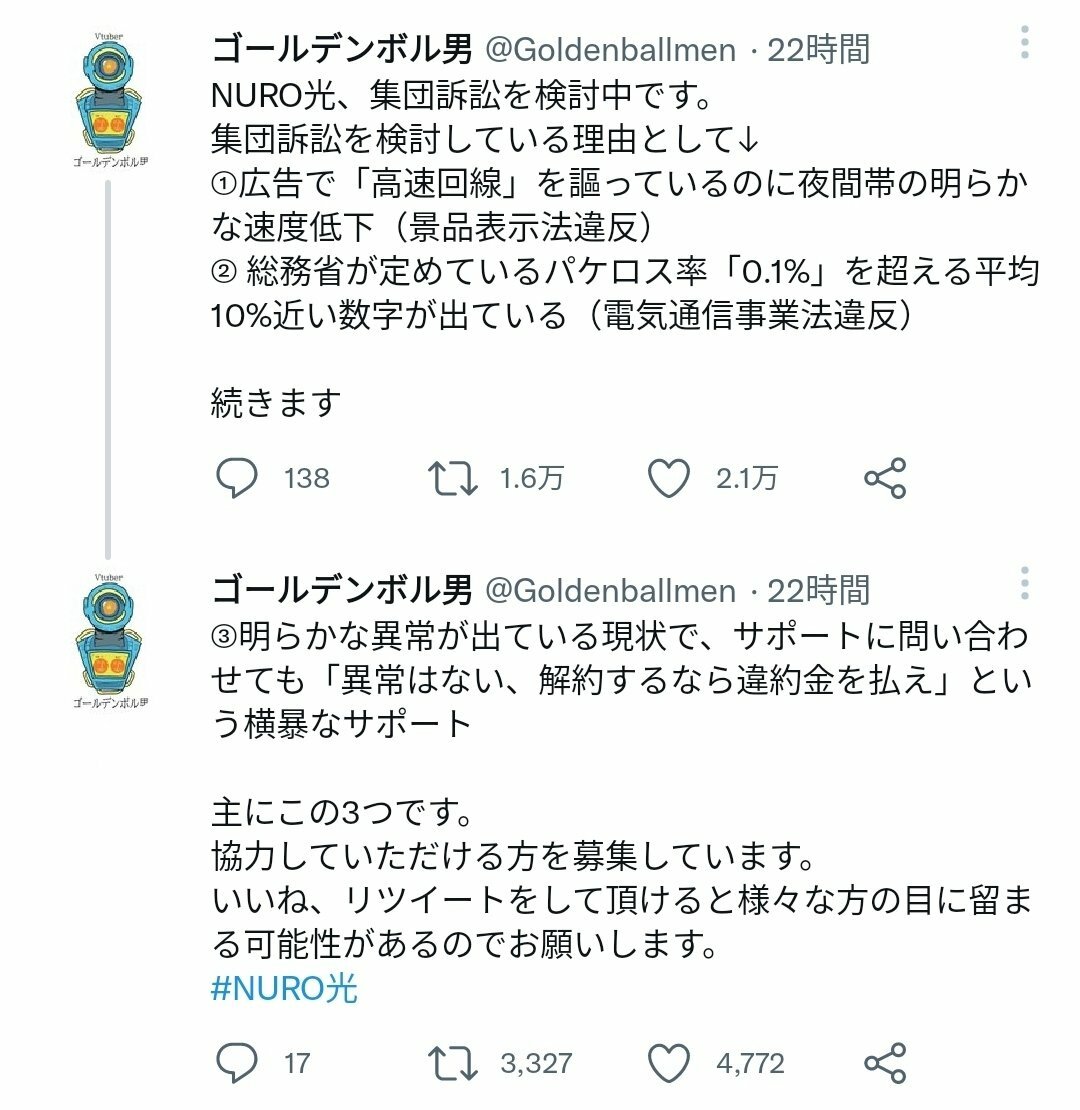
Task: Open the #NURO光 hashtag link
Action: point(285,990)
